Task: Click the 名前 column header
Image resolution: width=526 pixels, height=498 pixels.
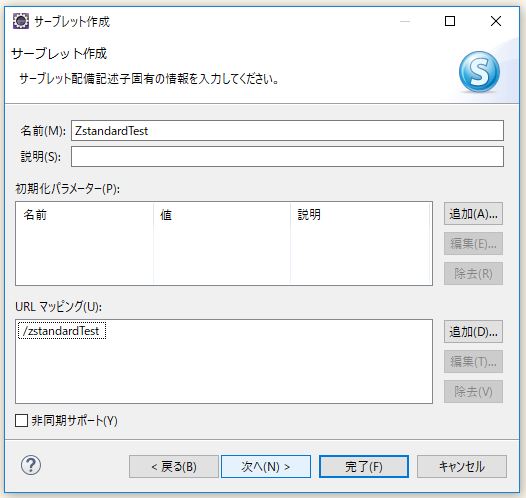Action: click(85, 215)
